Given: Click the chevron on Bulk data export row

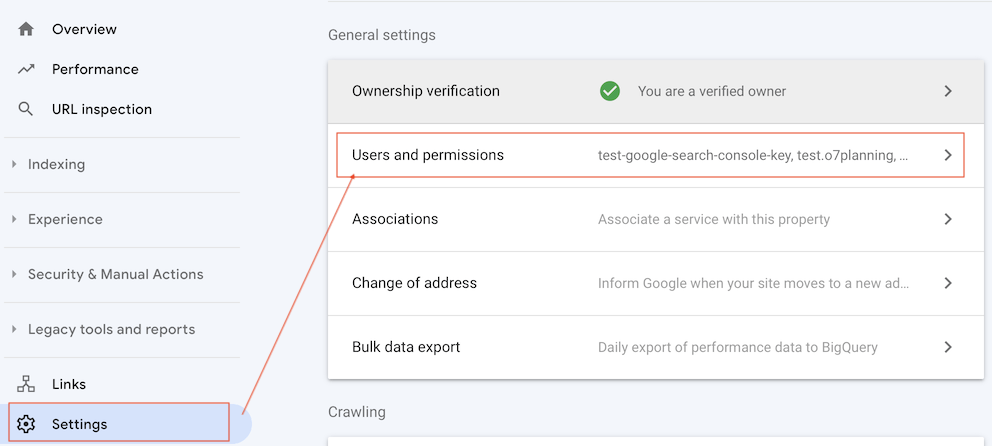Looking at the screenshot, I should point(948,347).
